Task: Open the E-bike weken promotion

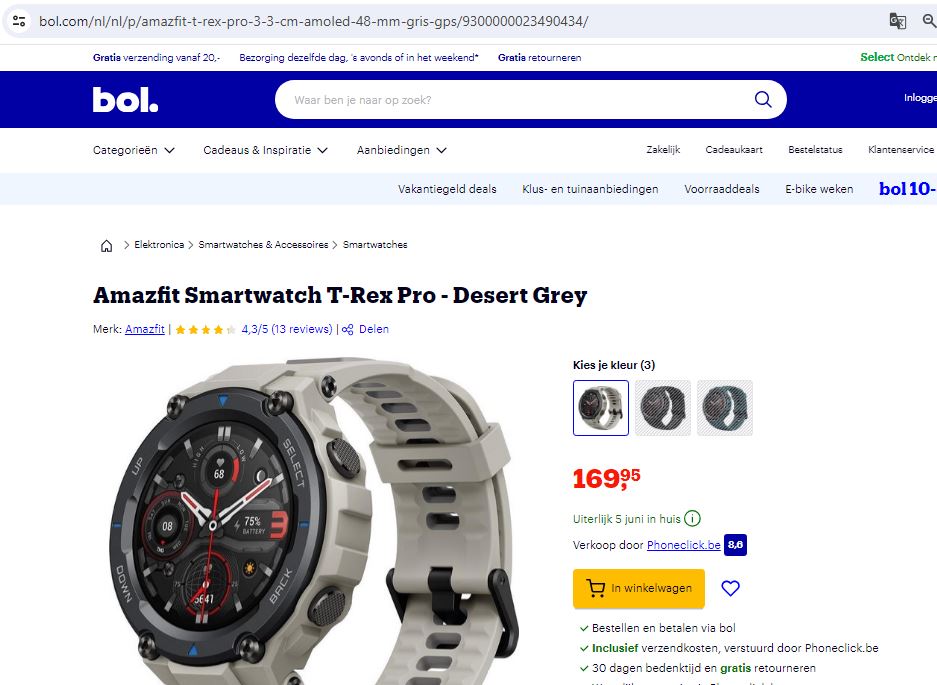Action: point(819,189)
